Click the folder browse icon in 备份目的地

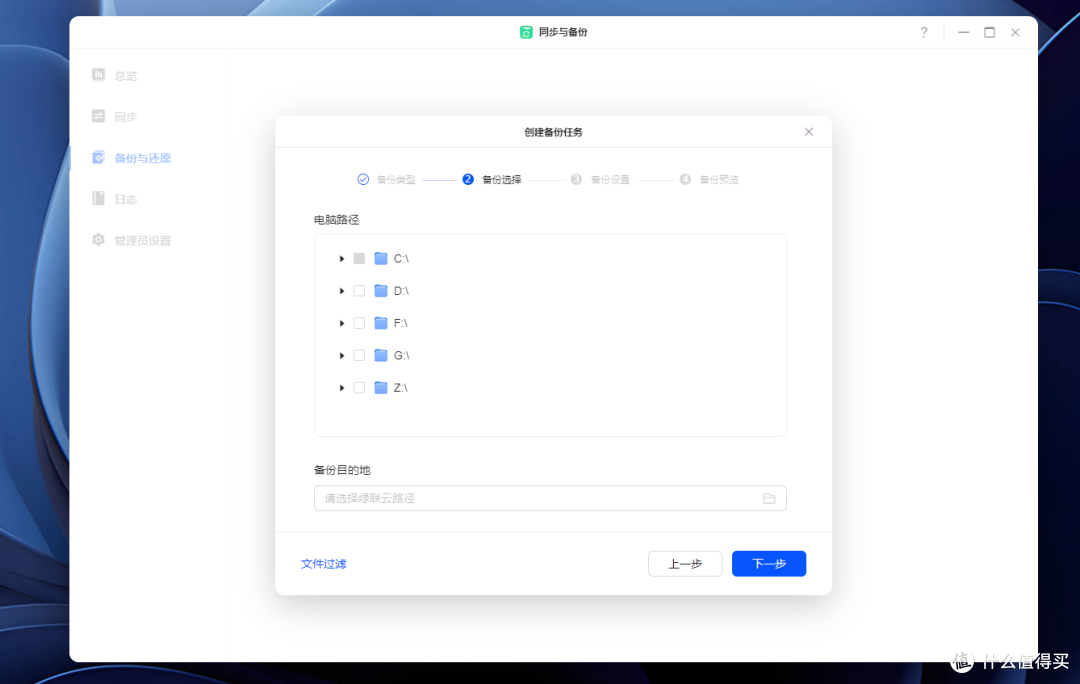pos(768,498)
